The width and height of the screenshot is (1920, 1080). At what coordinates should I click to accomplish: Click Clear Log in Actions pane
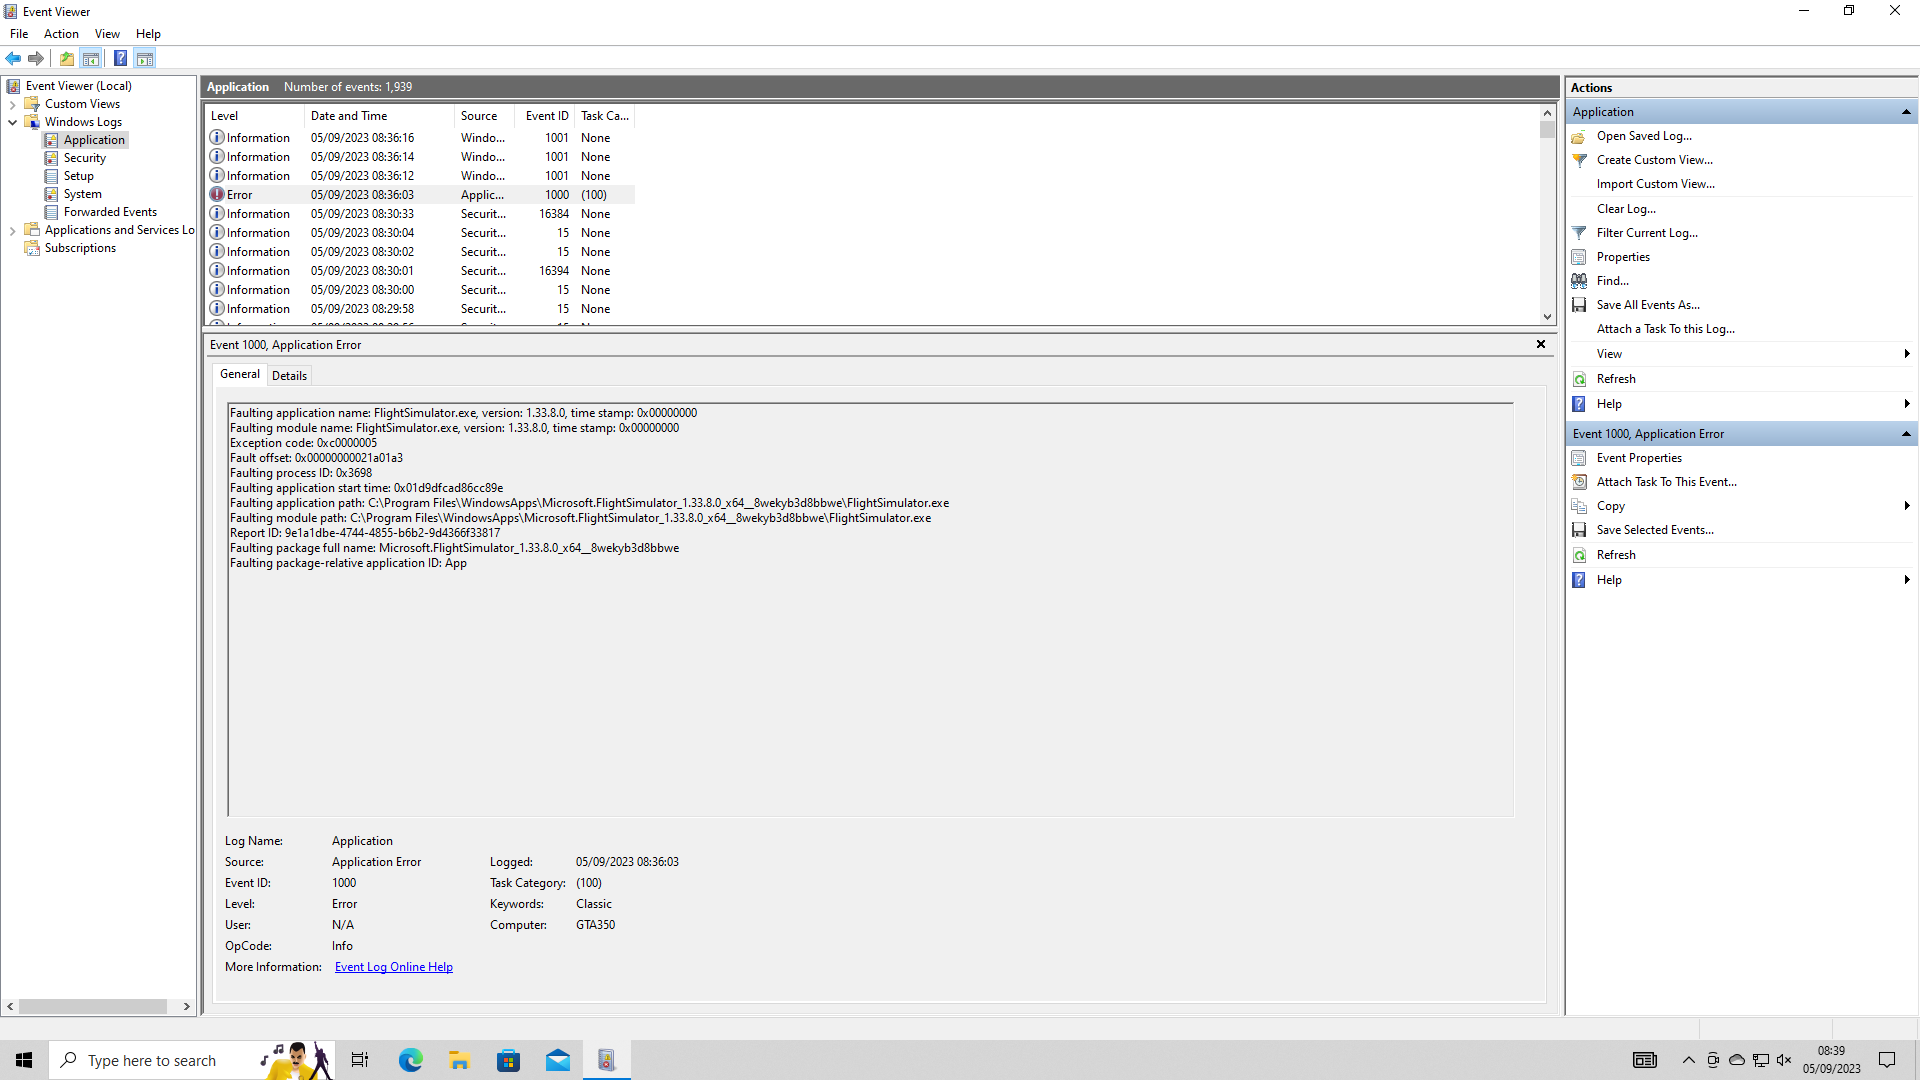coord(1625,209)
